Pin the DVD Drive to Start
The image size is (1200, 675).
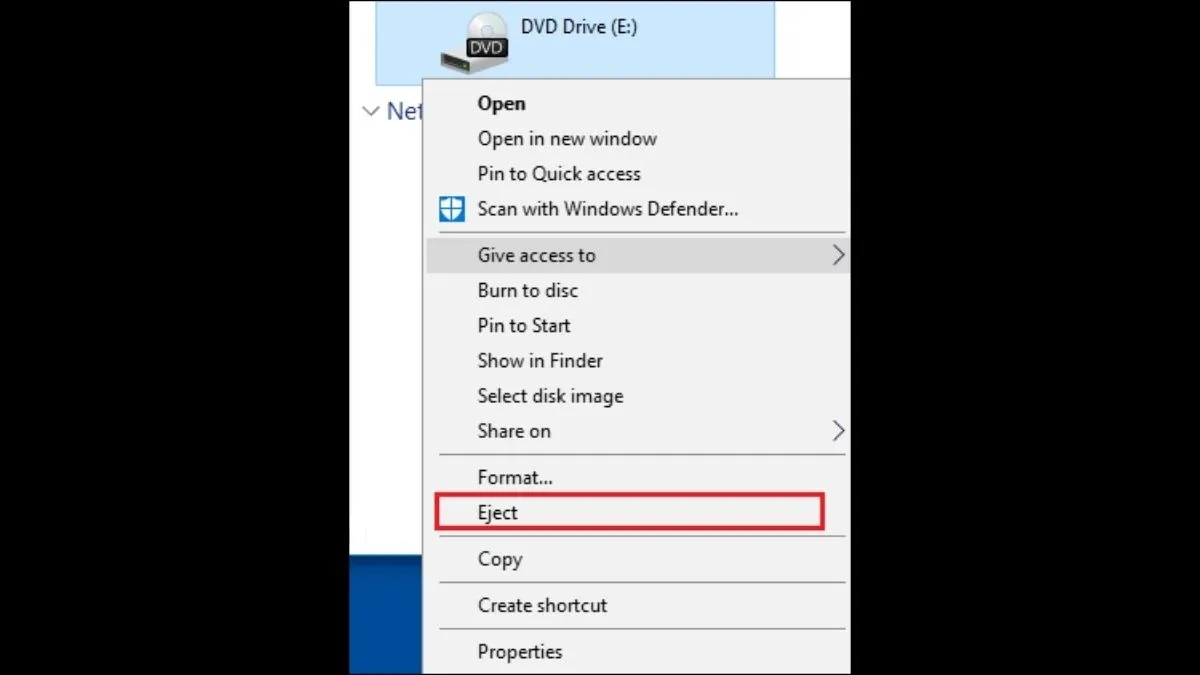(x=523, y=325)
